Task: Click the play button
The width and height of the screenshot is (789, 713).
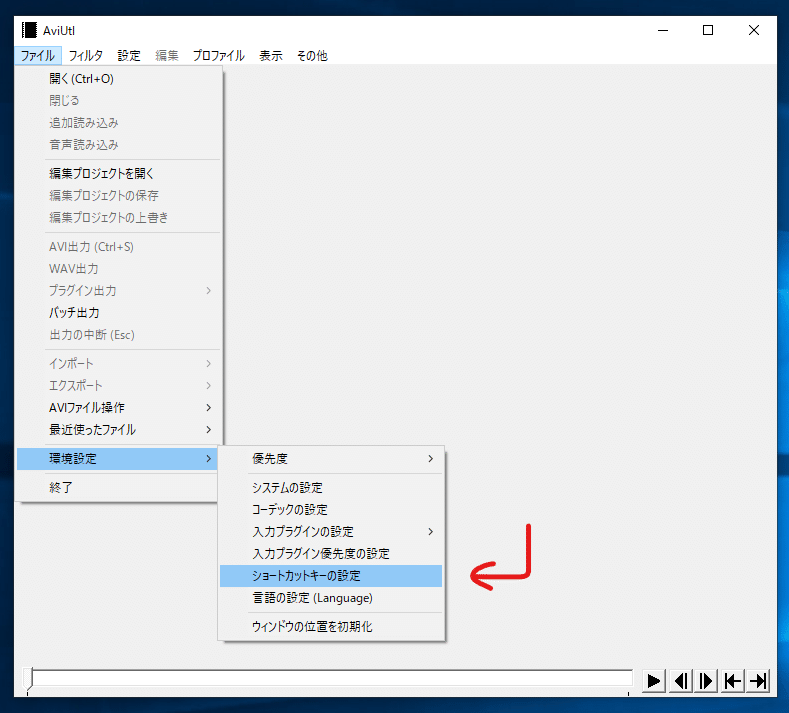Action: 654,681
